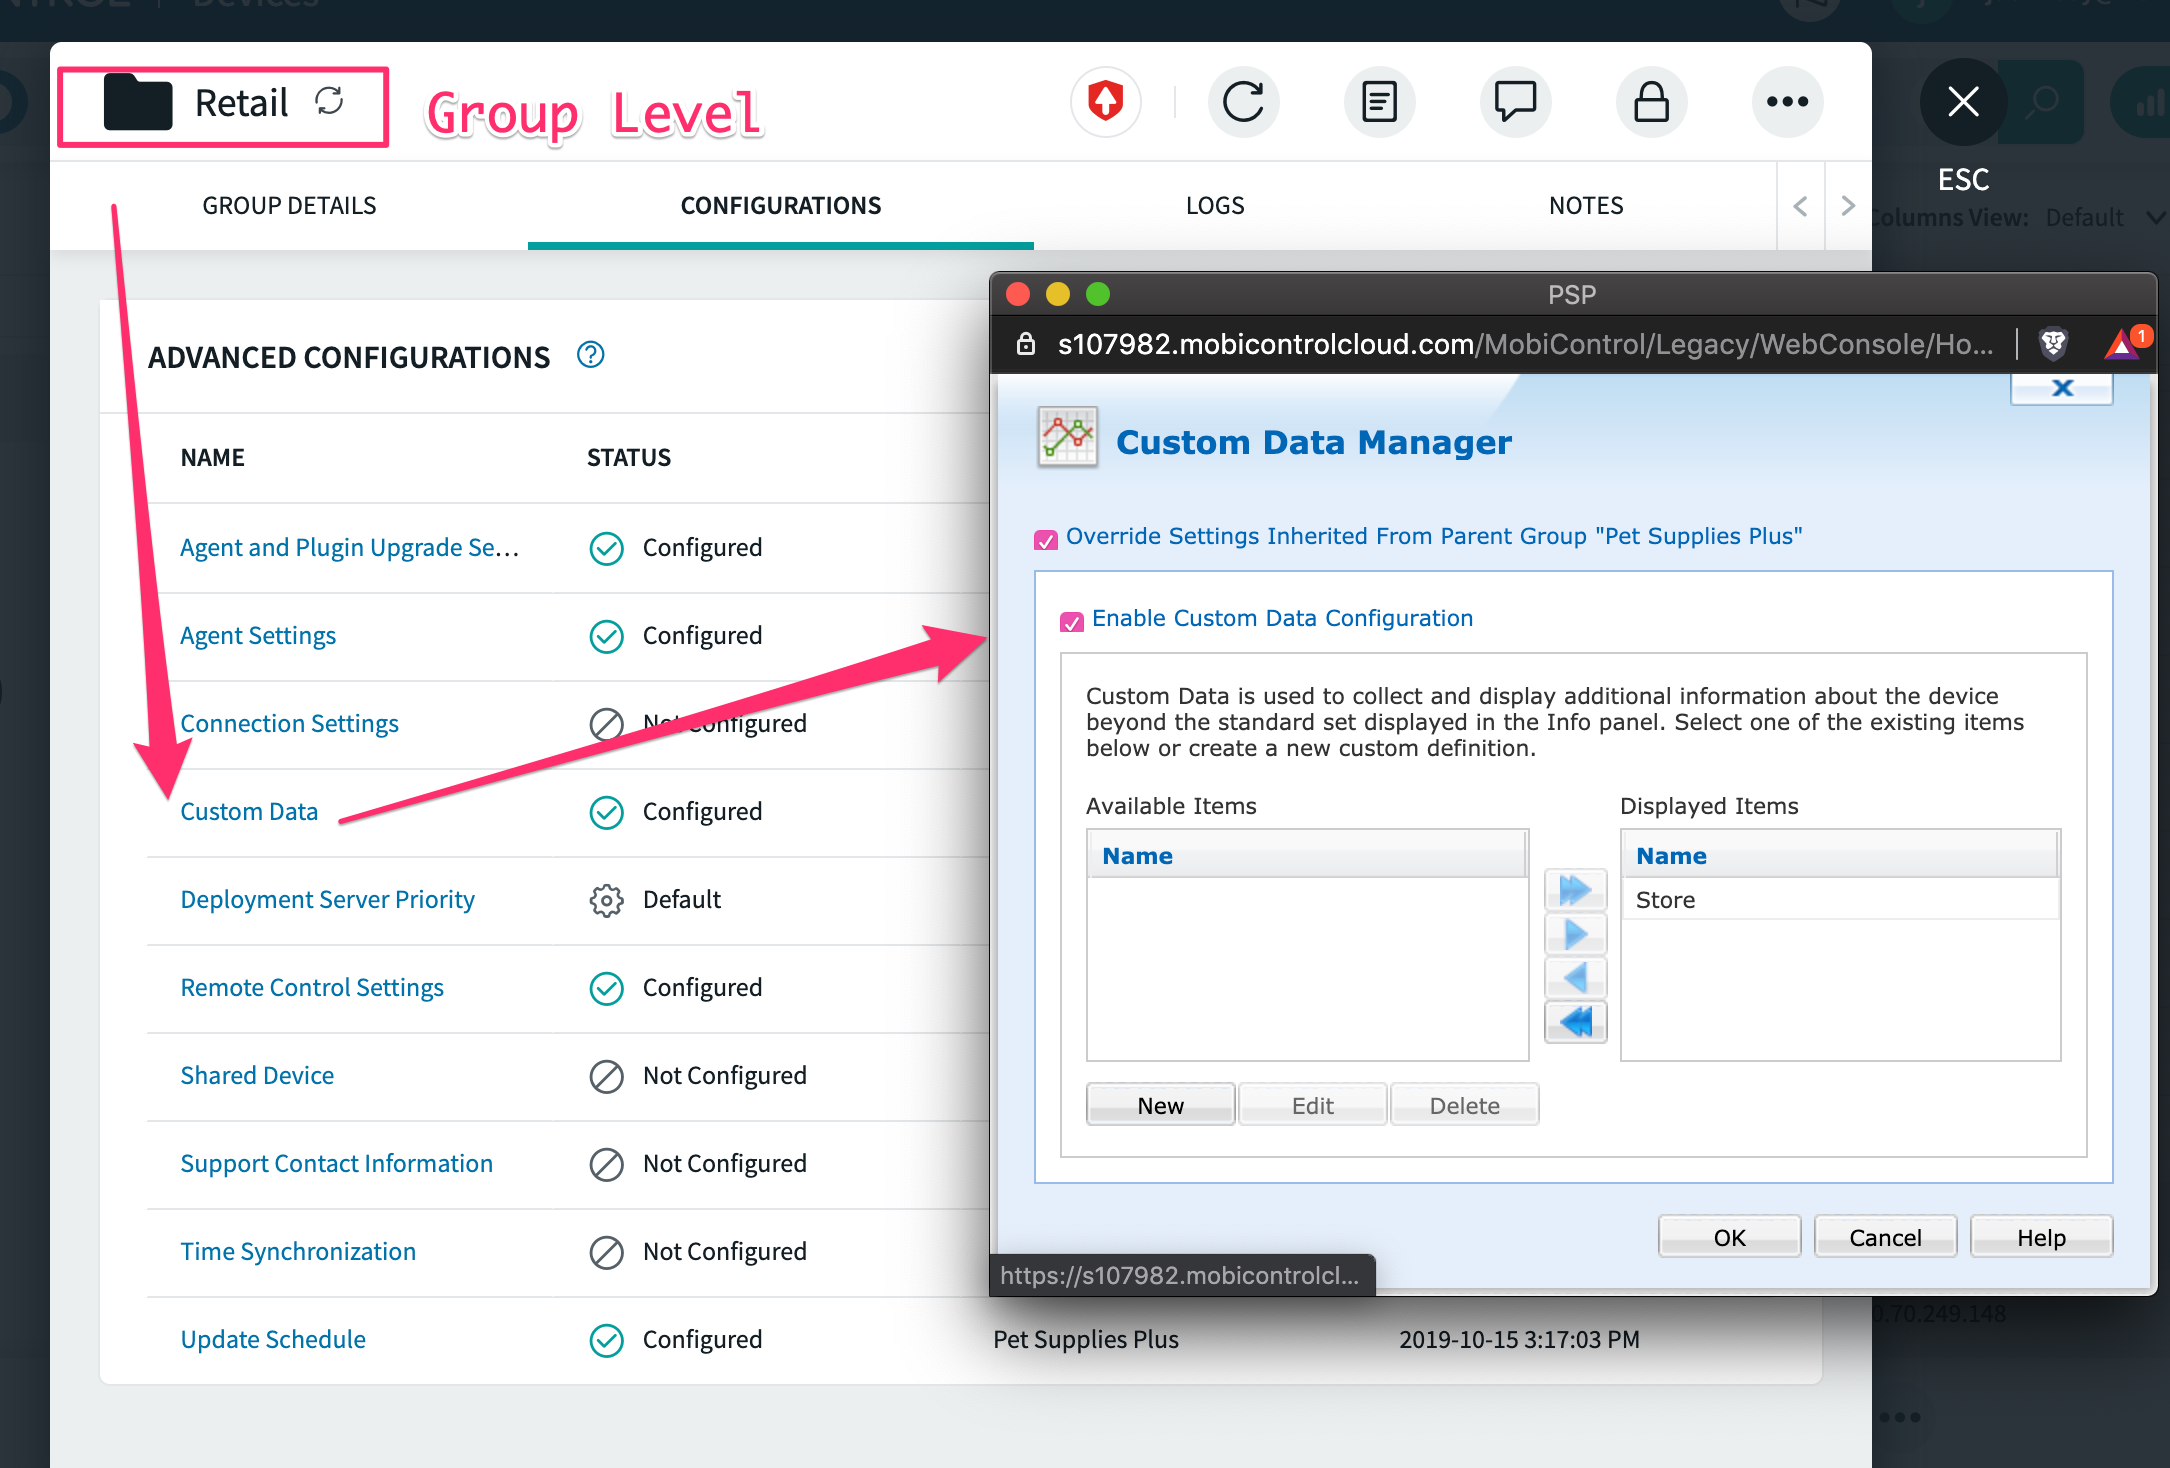Viewport: 2170px width, 1468px height.
Task: Select Store in Displayed Items list
Action: [x=1665, y=900]
